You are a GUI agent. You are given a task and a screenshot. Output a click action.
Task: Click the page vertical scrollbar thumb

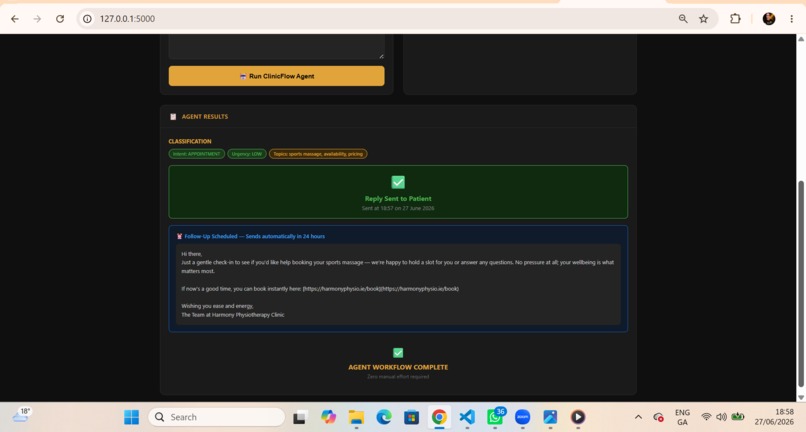800,283
